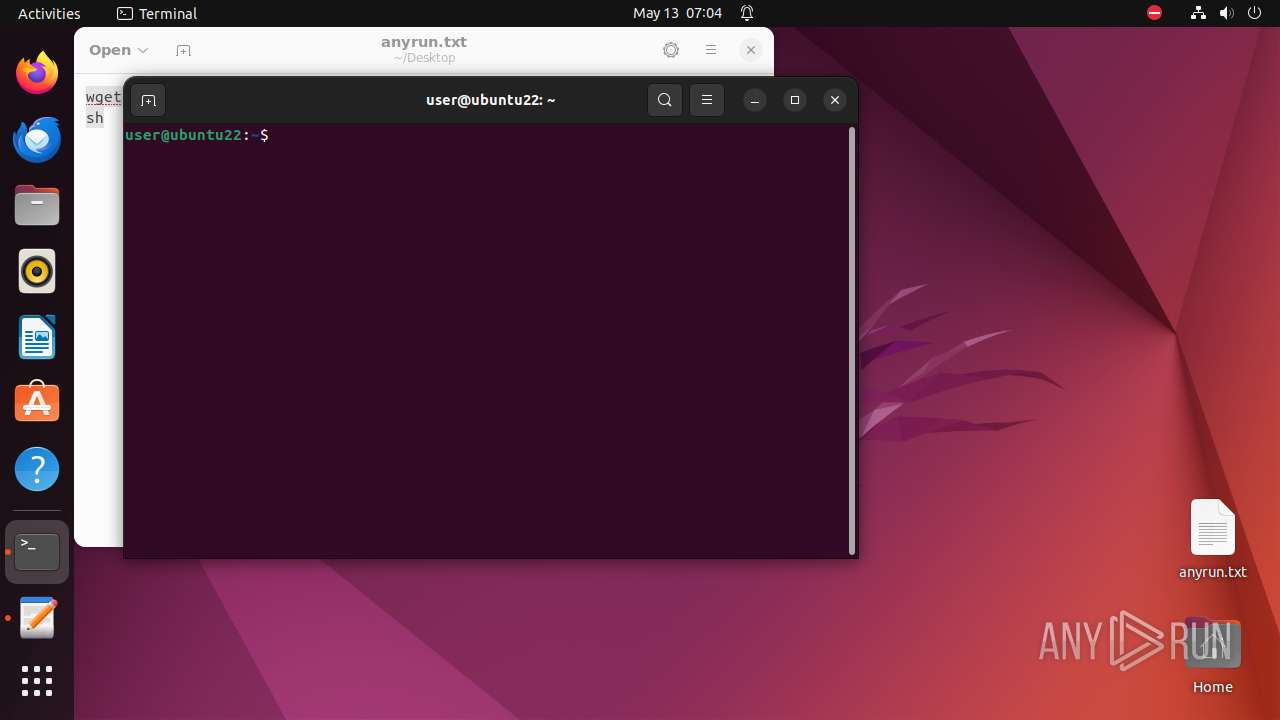Viewport: 1280px width, 720px height.
Task: Open Ubuntu Software from the dock
Action: 37,403
